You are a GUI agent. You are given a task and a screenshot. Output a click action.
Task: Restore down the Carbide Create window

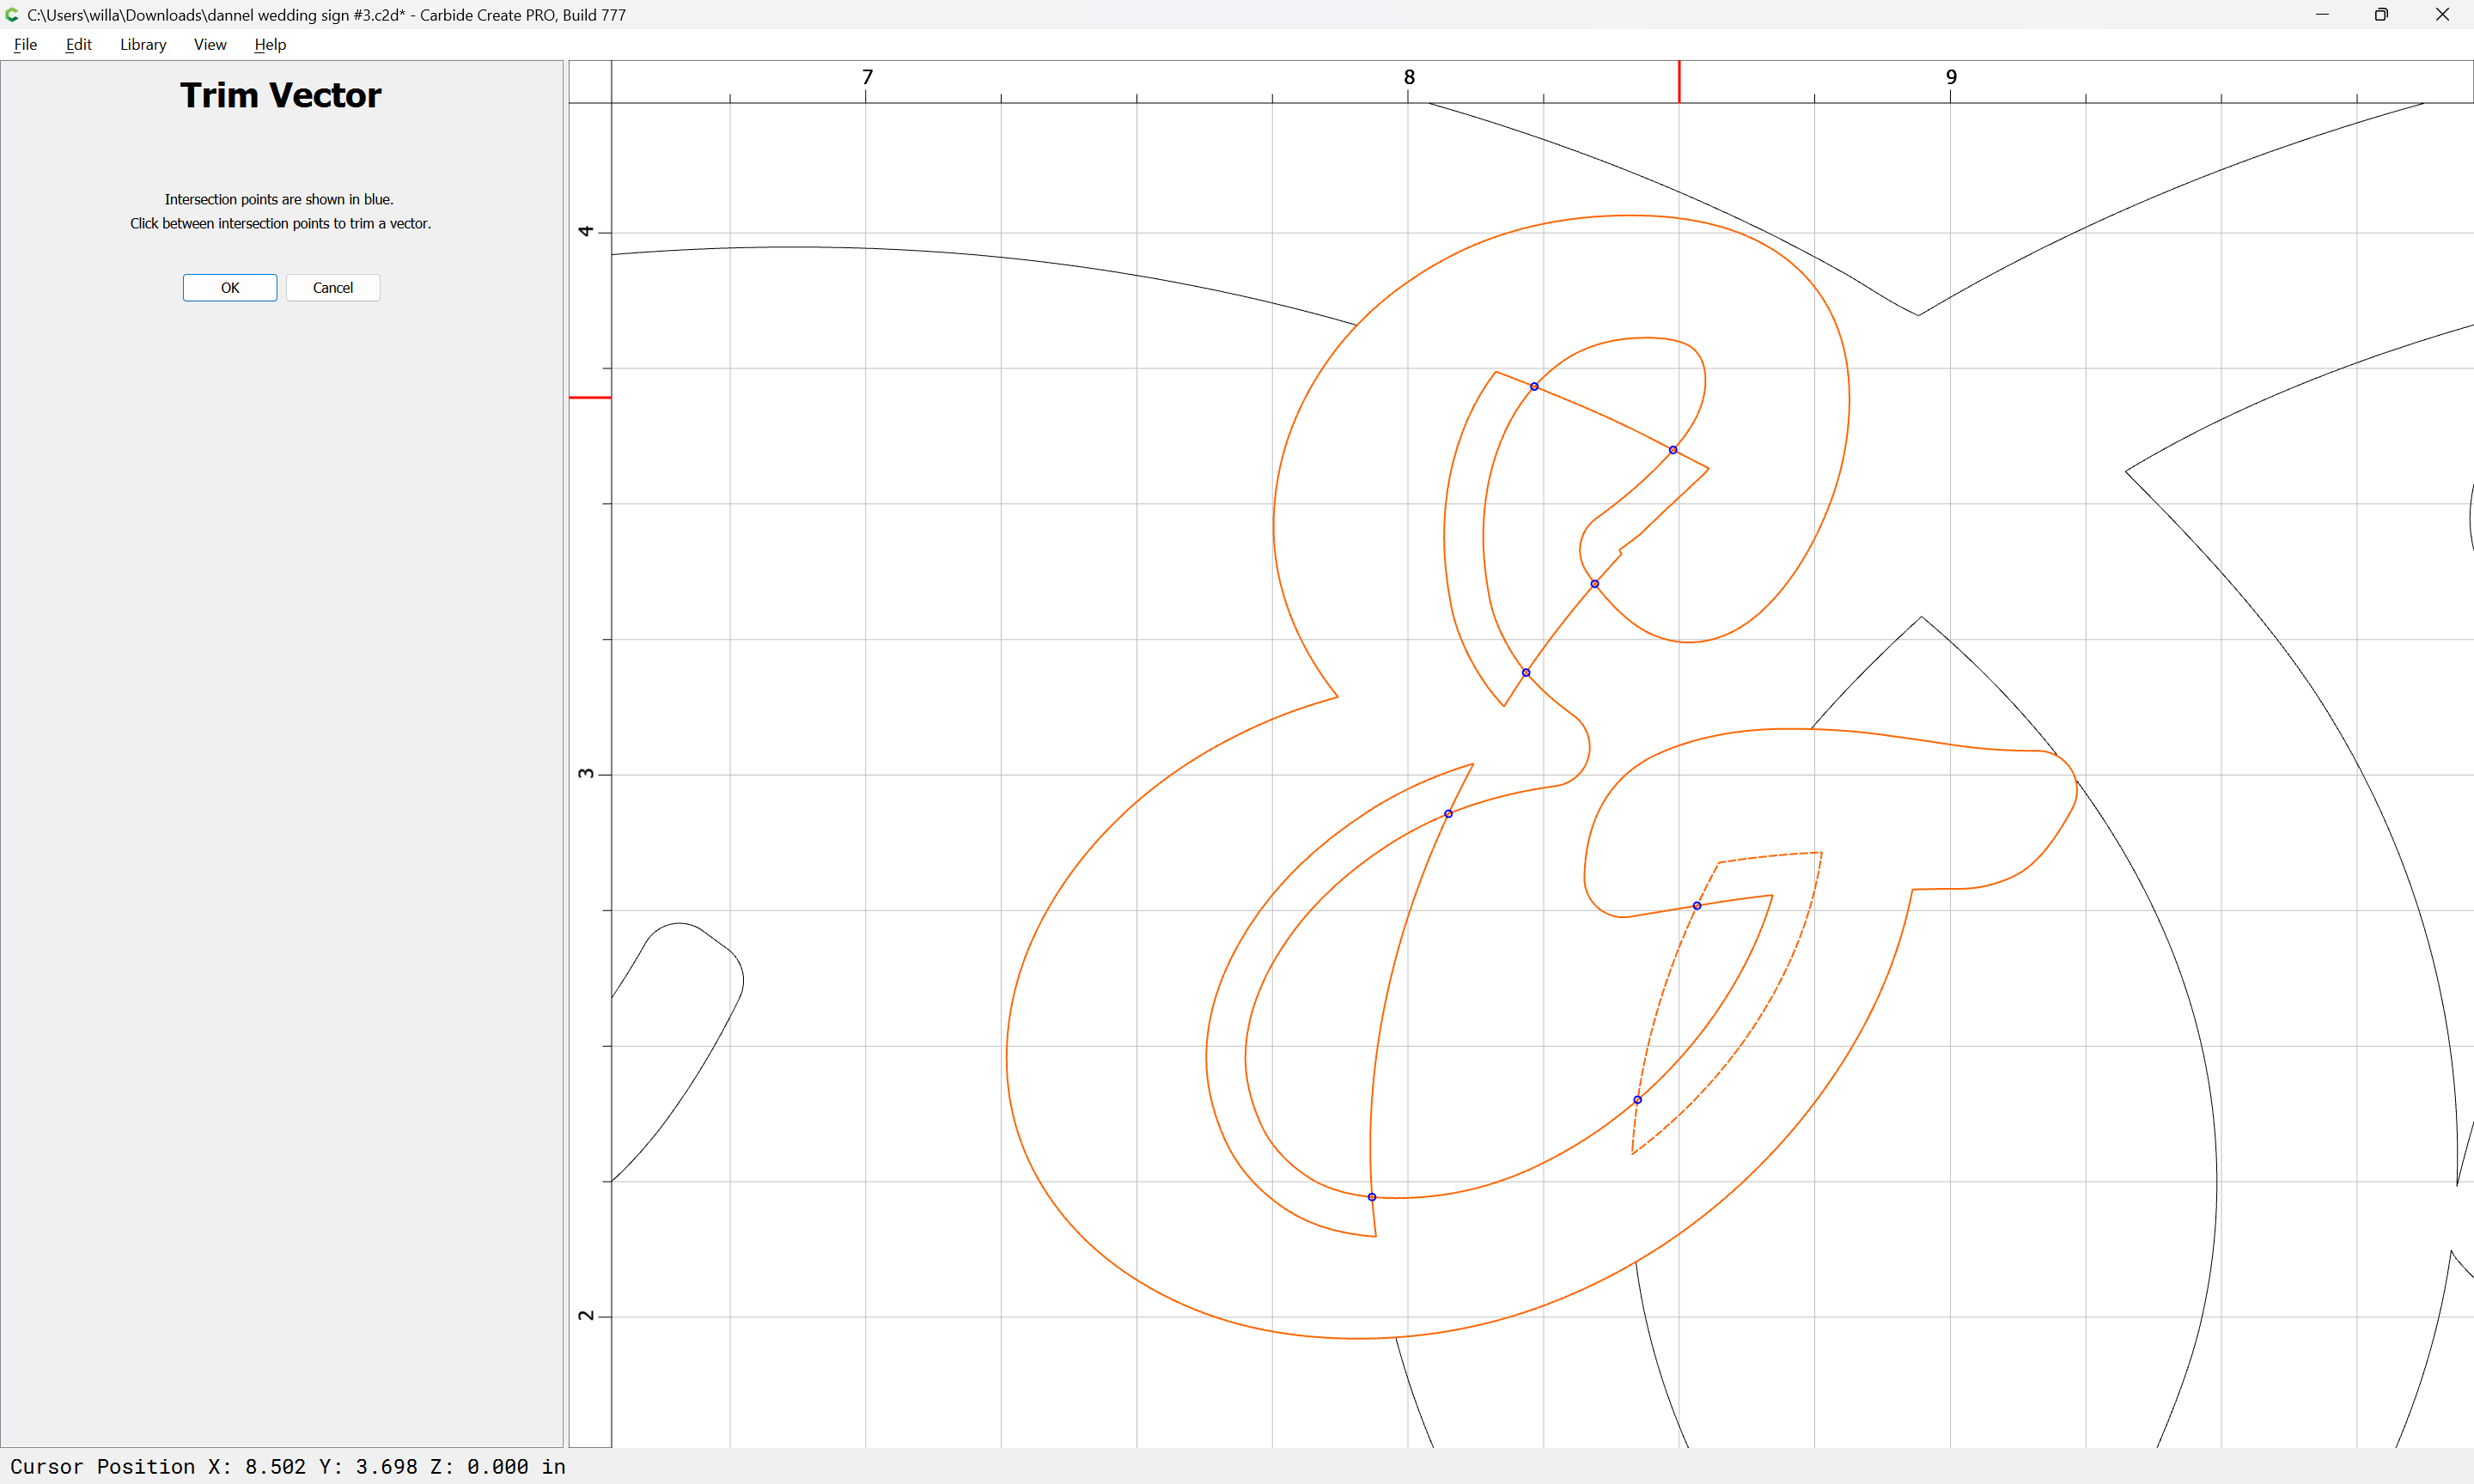tap(2382, 15)
